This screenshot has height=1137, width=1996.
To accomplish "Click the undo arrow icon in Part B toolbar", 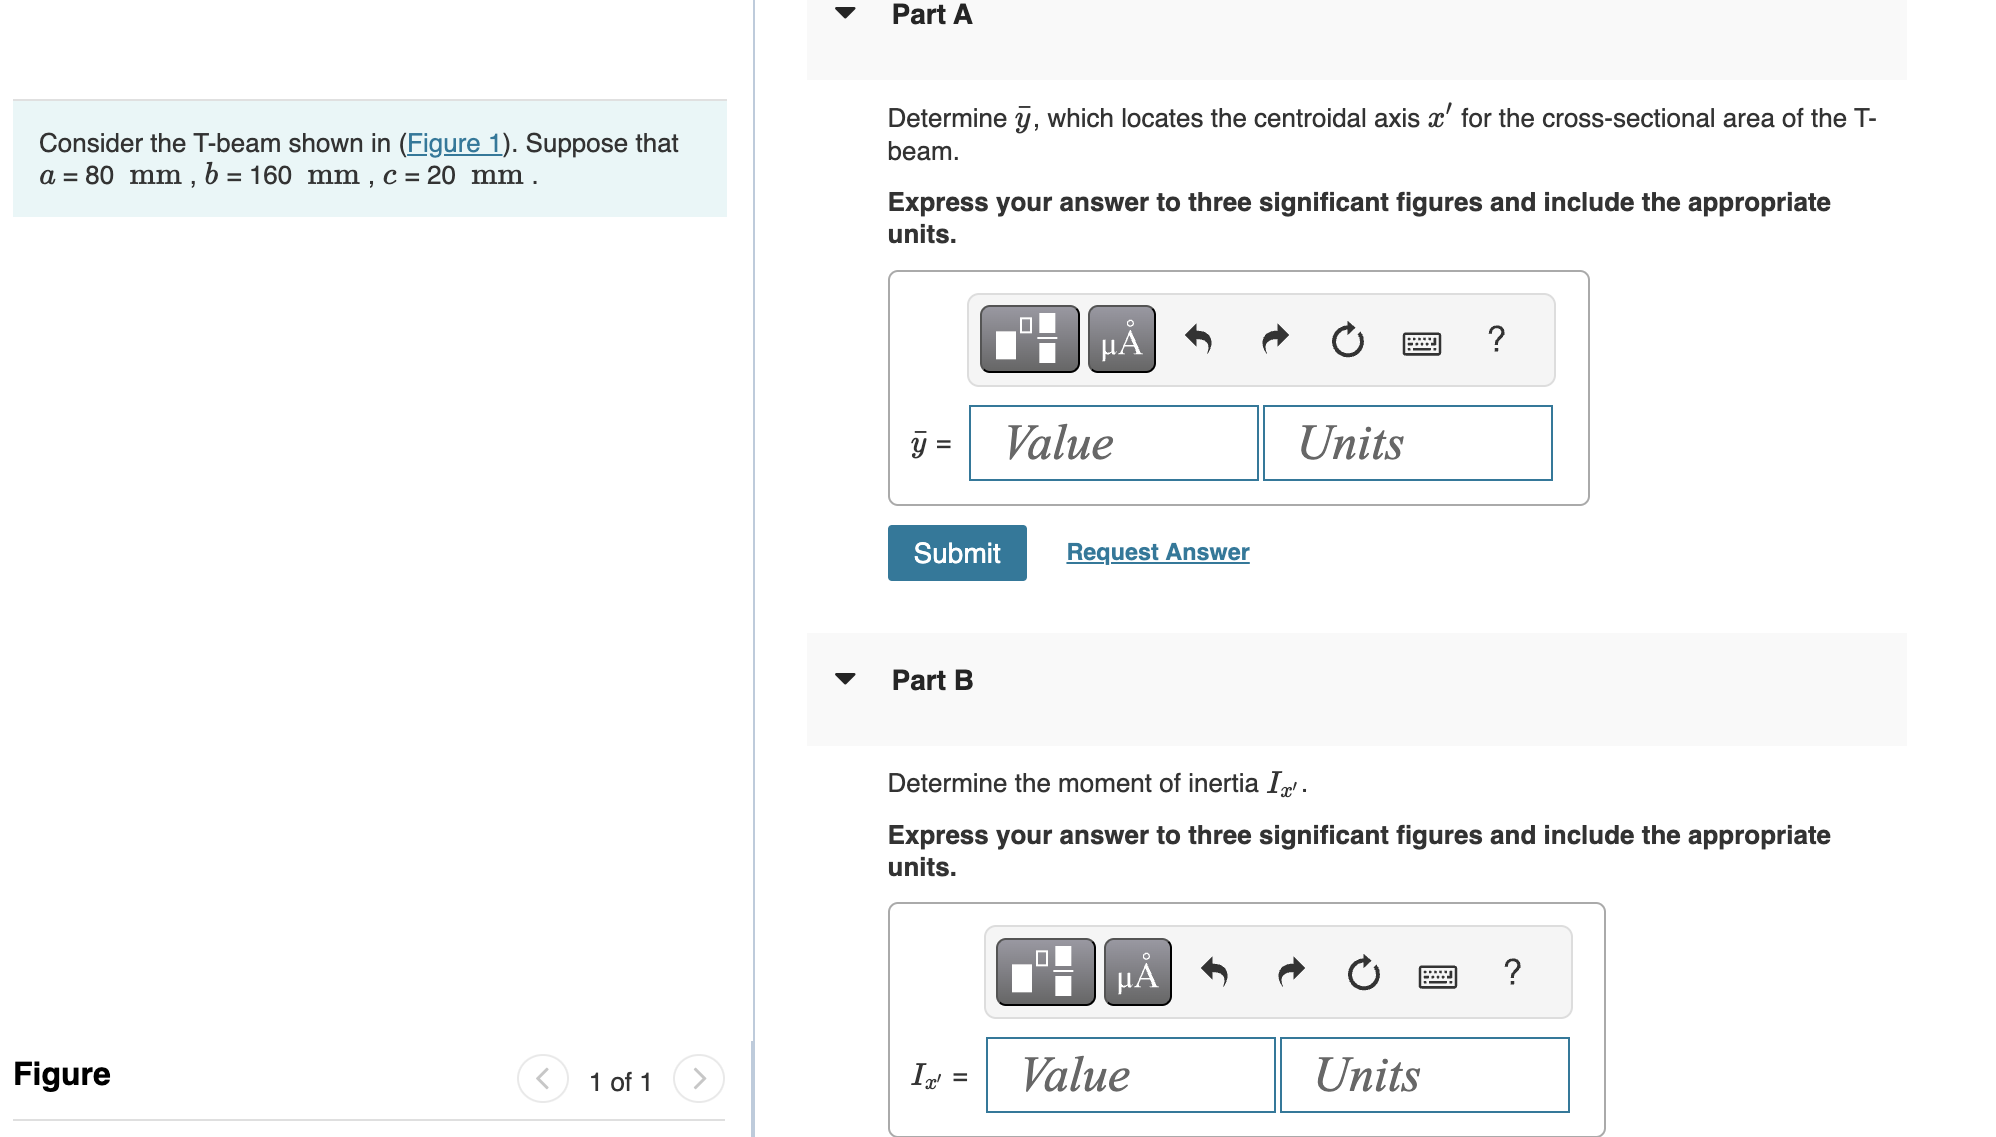I will click(x=1212, y=975).
